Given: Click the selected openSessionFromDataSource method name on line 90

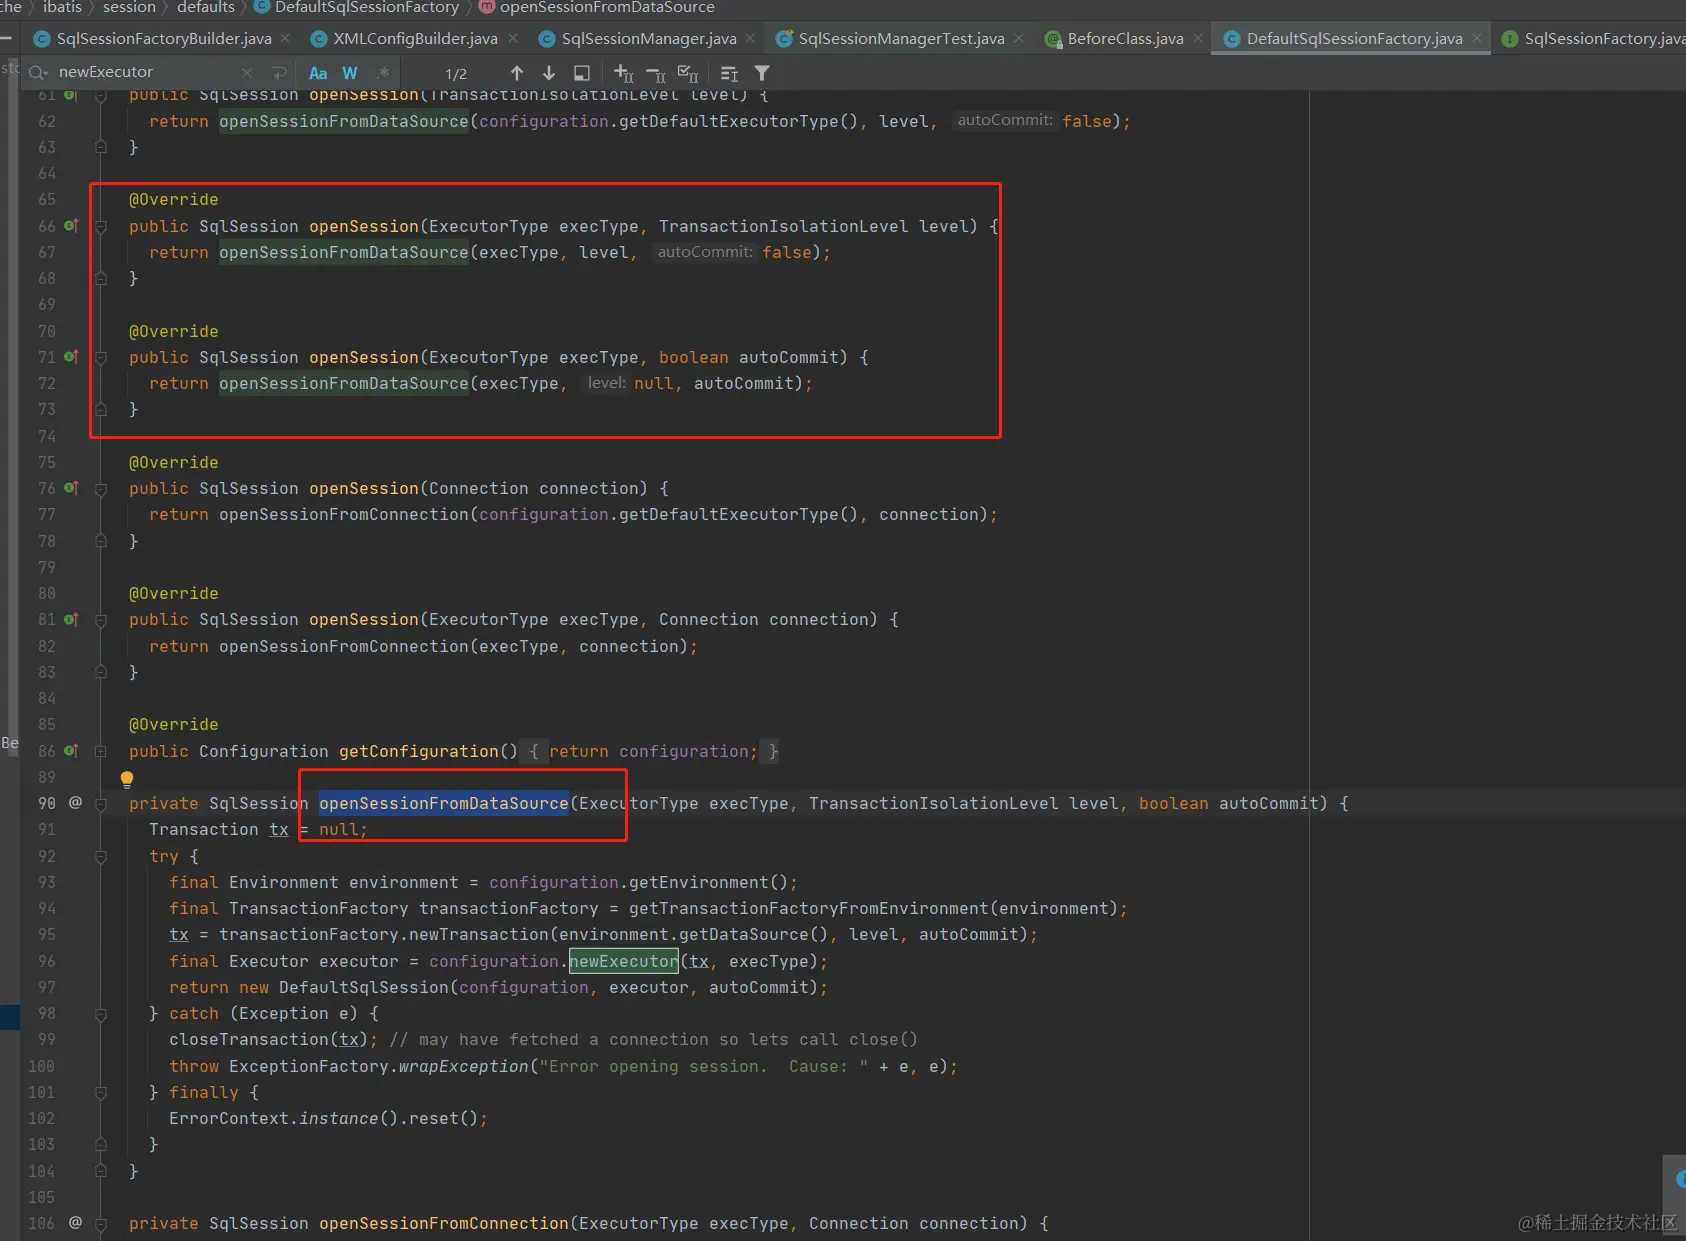Looking at the screenshot, I should pos(444,803).
